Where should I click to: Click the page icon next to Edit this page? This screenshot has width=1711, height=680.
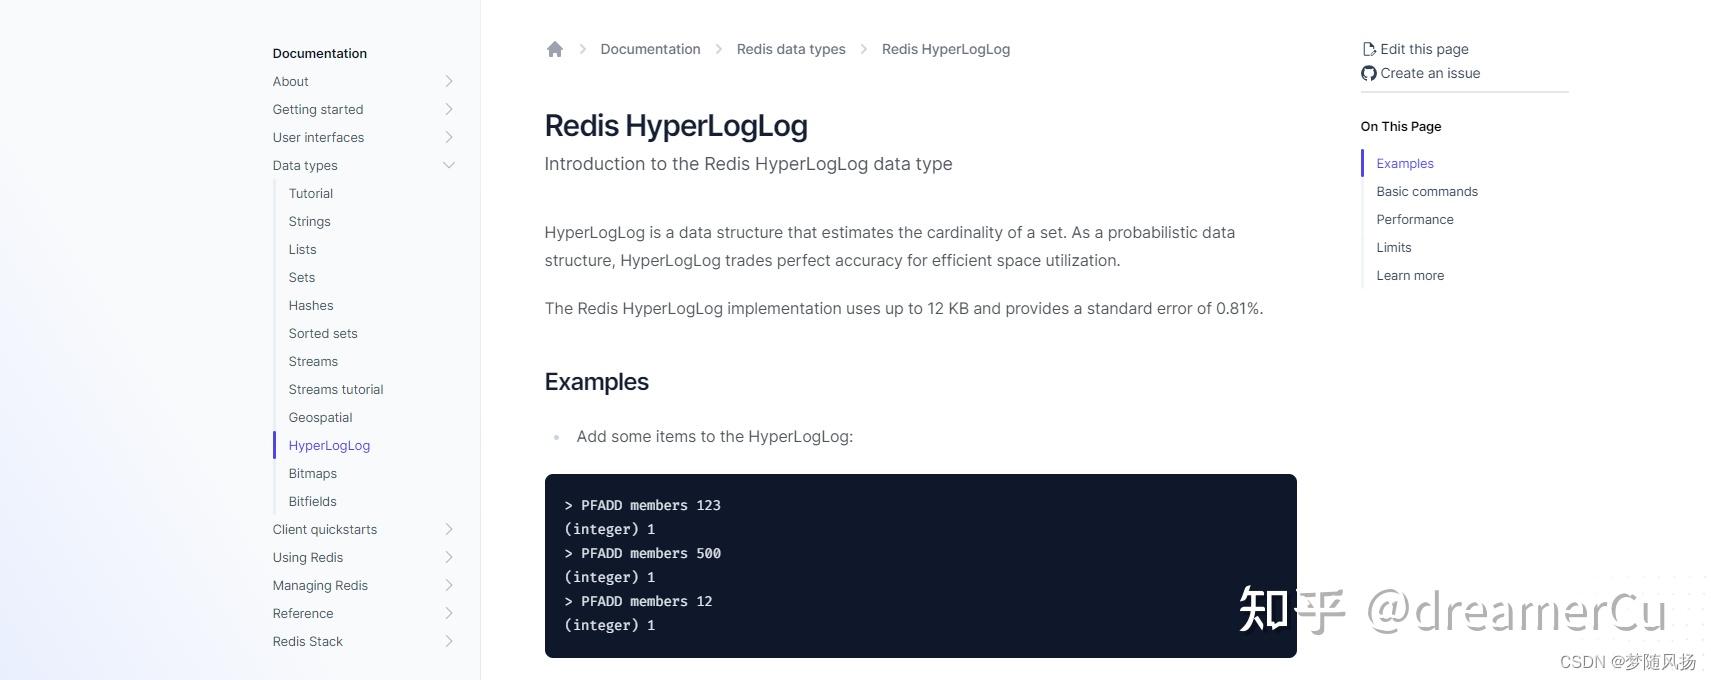(1369, 48)
